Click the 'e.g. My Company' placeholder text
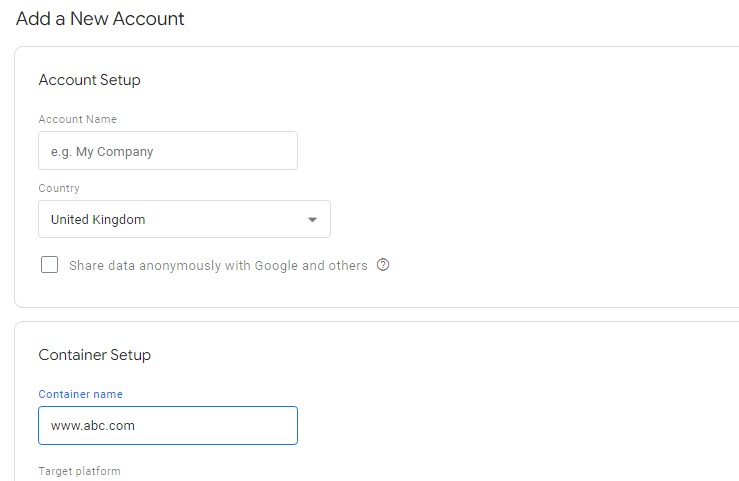Viewport: 739px width, 481px height. (x=102, y=152)
